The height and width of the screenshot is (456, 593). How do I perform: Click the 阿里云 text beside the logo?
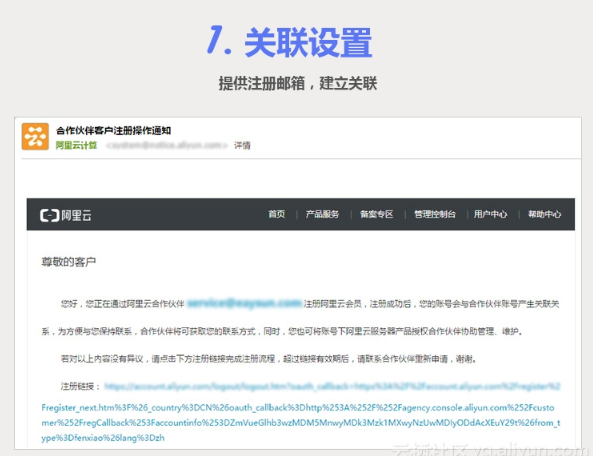click(x=76, y=215)
